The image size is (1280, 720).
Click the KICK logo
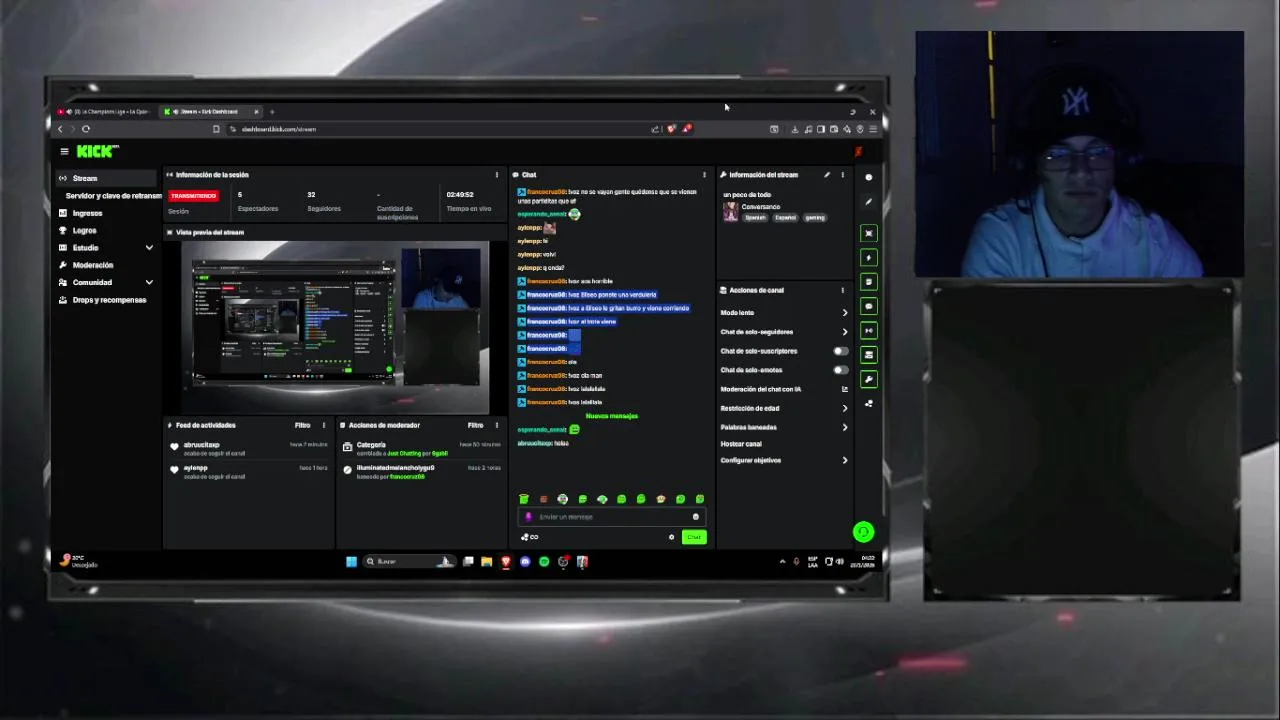(97, 151)
